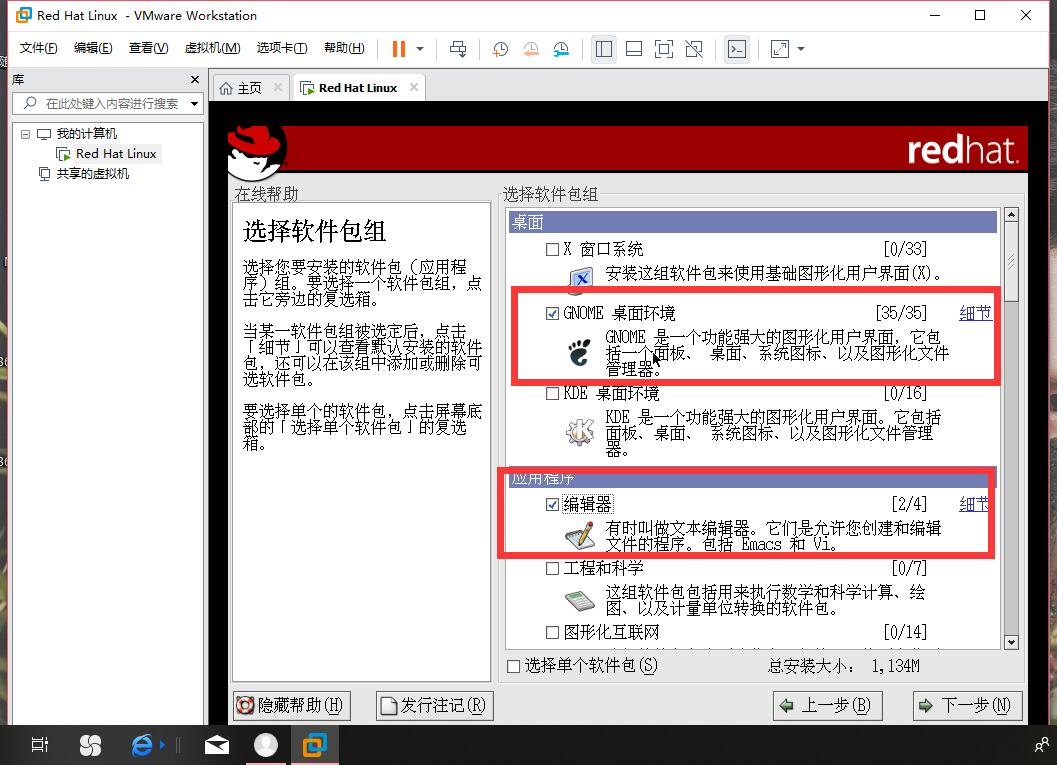Screen dimensions: 1057x765
Task: Switch to Unity mode icon
Action: click(x=694, y=49)
